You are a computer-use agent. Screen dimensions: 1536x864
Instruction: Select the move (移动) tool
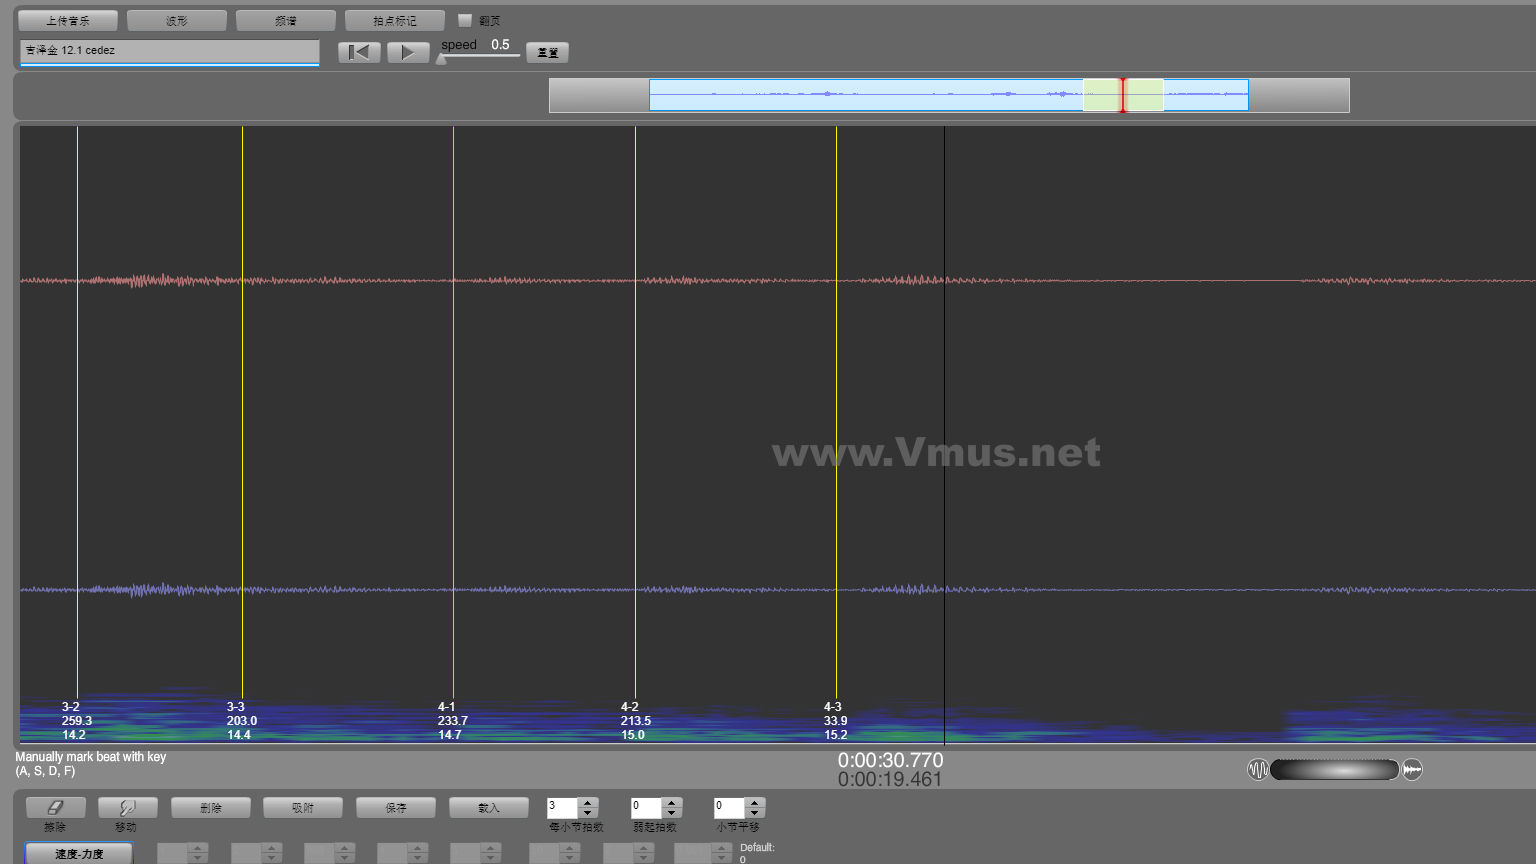[126, 807]
